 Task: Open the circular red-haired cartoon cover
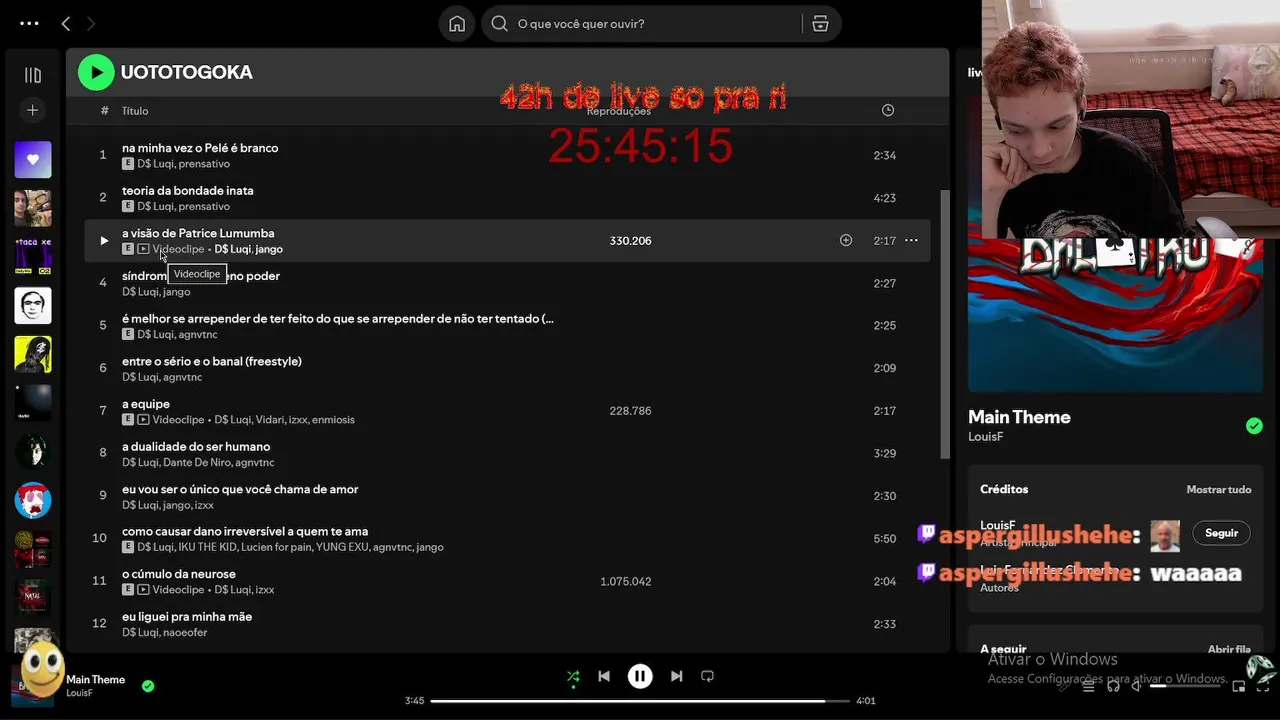[x=33, y=500]
